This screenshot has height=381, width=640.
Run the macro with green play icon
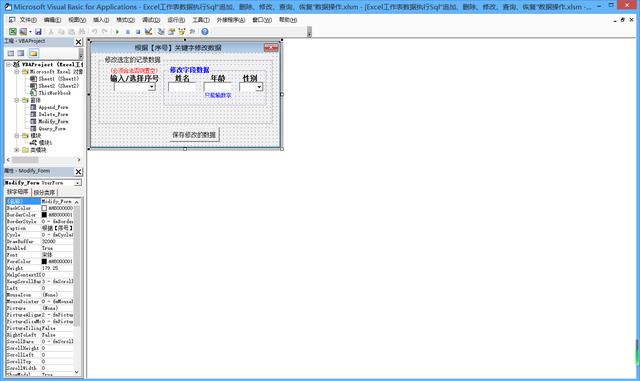click(x=118, y=31)
